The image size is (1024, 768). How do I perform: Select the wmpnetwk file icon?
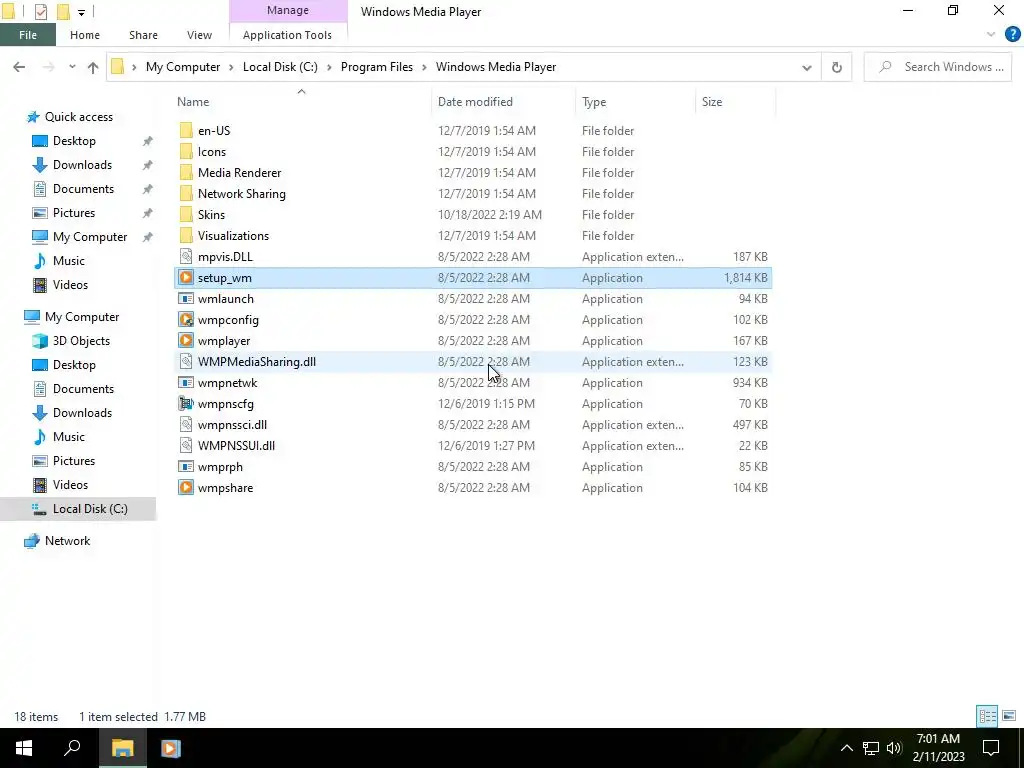point(186,383)
